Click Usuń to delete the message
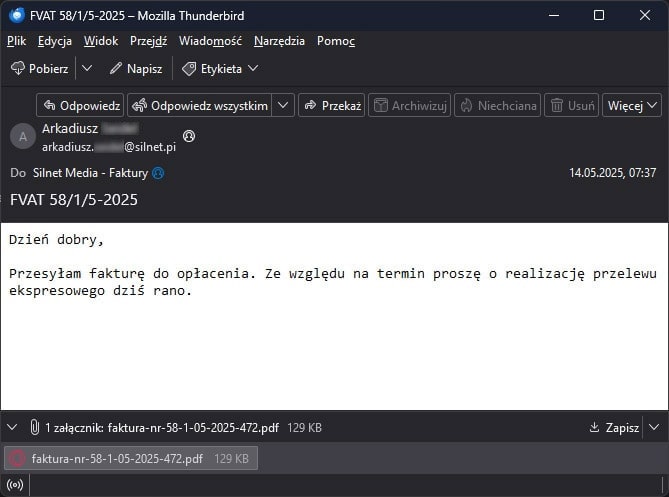The height and width of the screenshot is (497, 669). tap(572, 105)
